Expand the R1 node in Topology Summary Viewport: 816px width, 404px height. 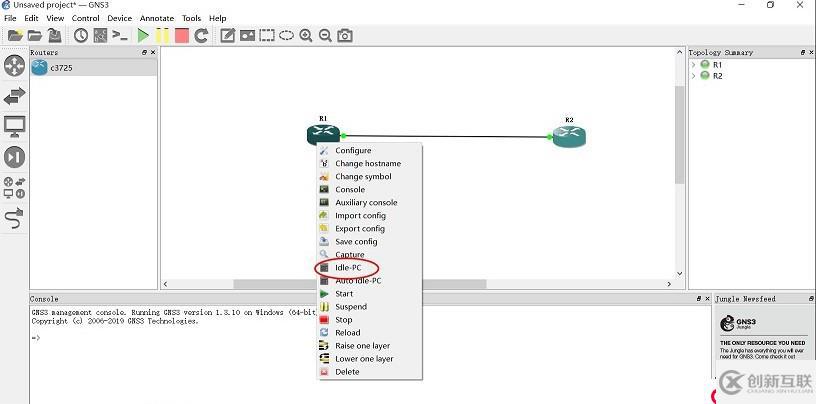pyautogui.click(x=693, y=65)
